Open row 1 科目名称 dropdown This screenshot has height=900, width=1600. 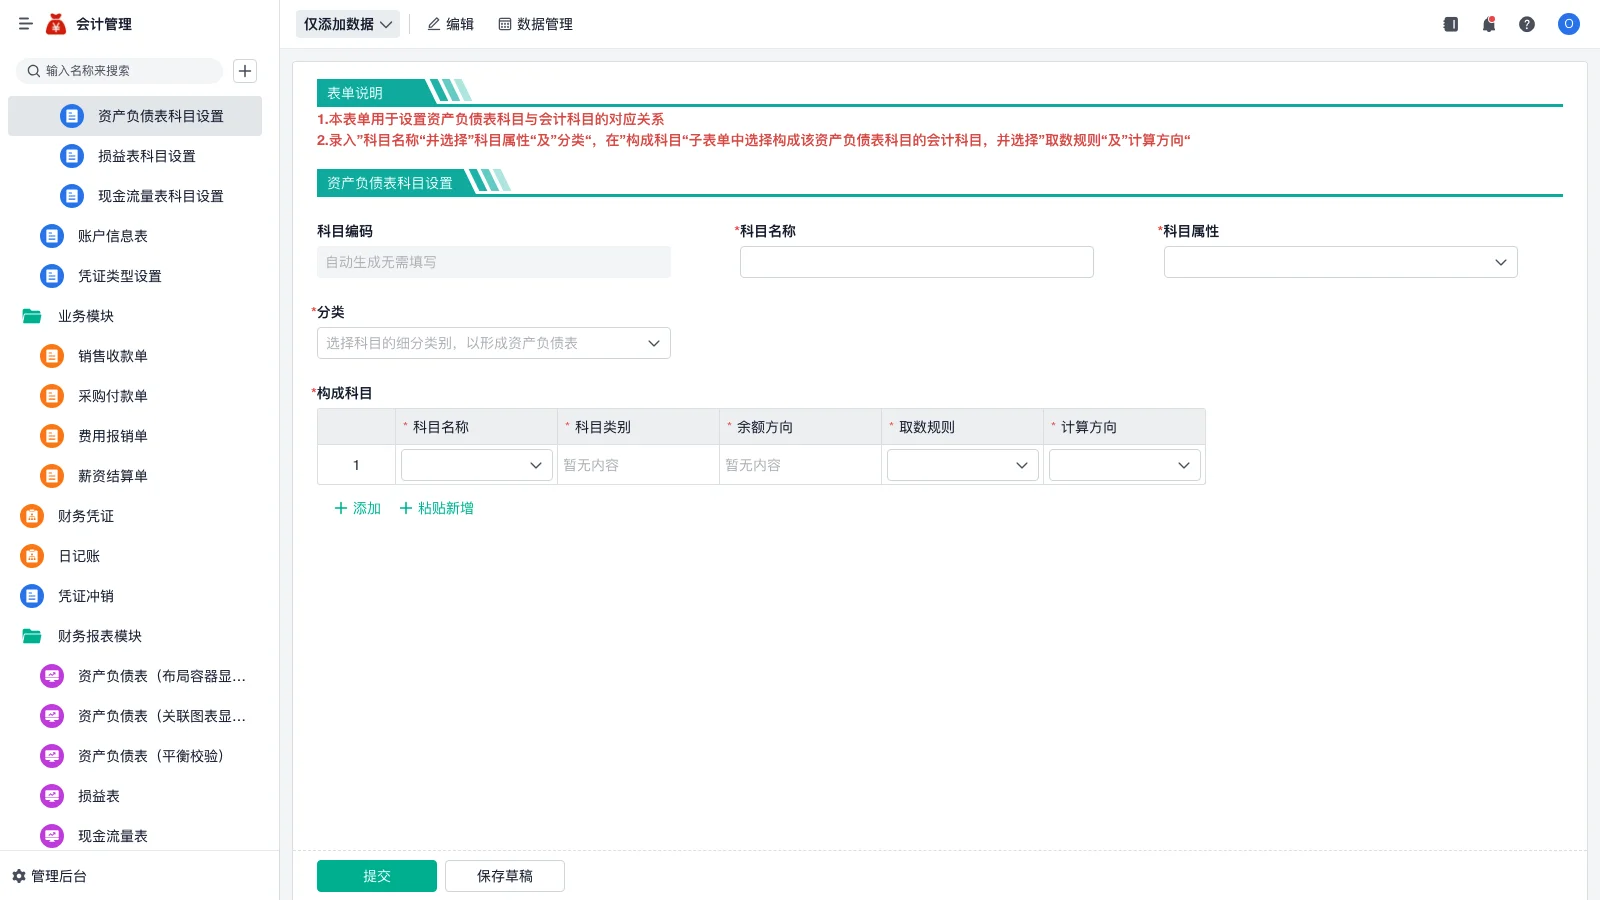(476, 465)
